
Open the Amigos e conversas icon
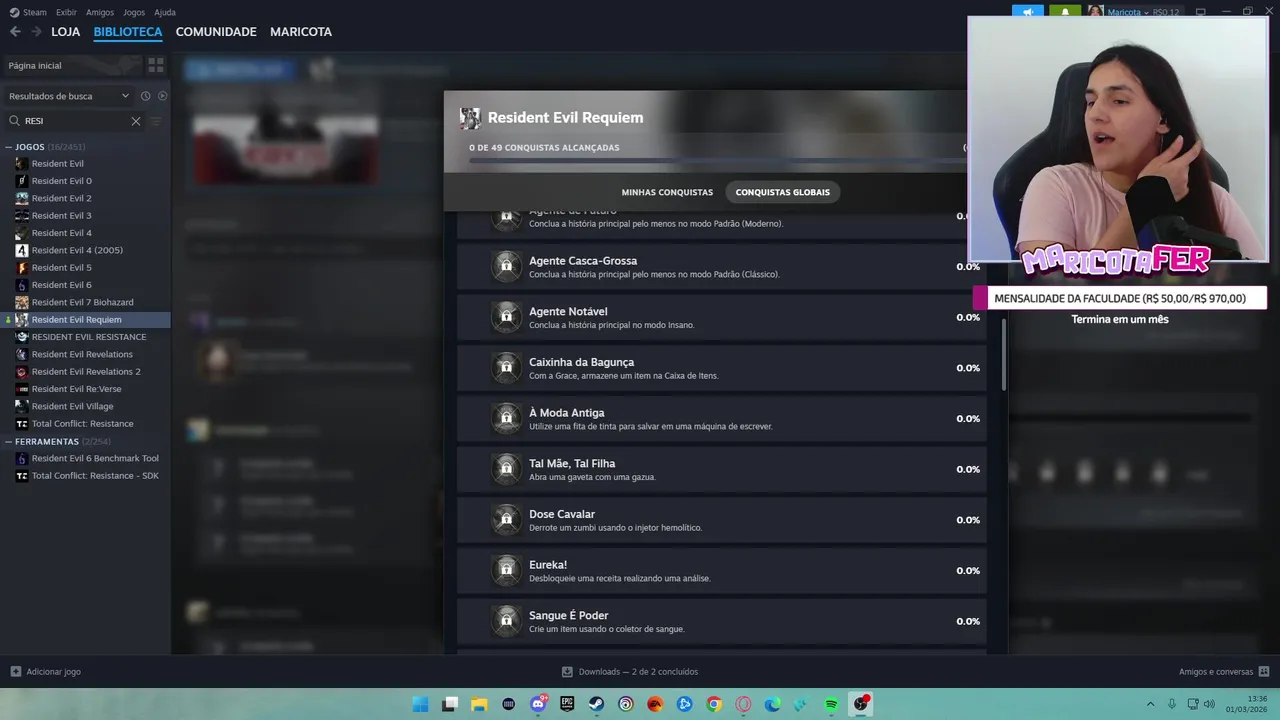1264,672
